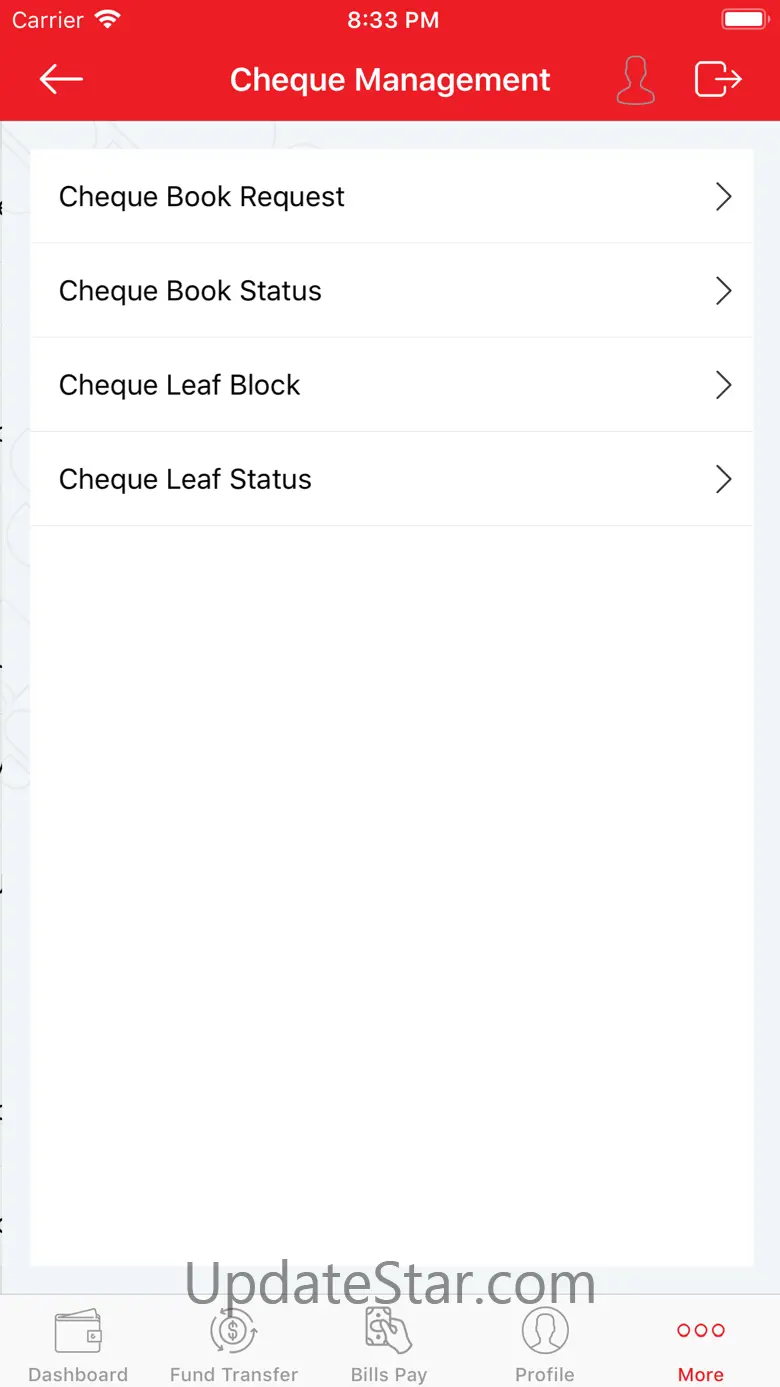Screen dimensions: 780x1387
Task: Click the logout icon in header
Action: click(718, 79)
